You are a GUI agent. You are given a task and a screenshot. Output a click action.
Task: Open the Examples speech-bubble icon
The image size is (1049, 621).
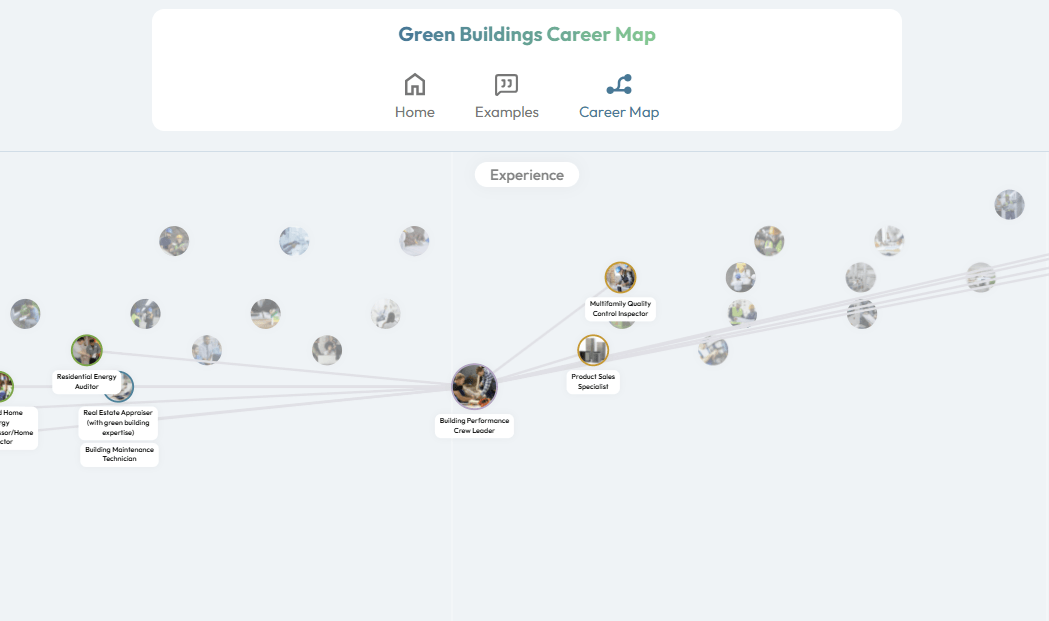pyautogui.click(x=507, y=84)
